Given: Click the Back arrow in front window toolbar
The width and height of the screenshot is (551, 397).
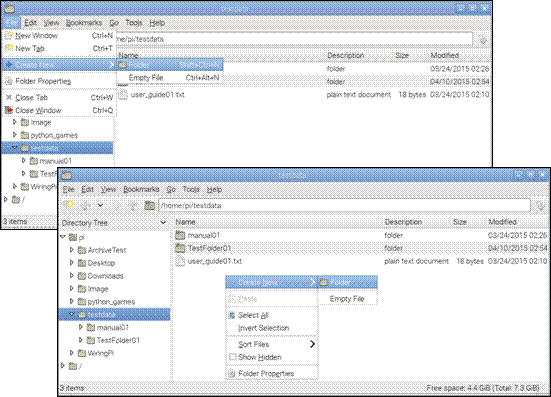Looking at the screenshot, I should coord(85,205).
